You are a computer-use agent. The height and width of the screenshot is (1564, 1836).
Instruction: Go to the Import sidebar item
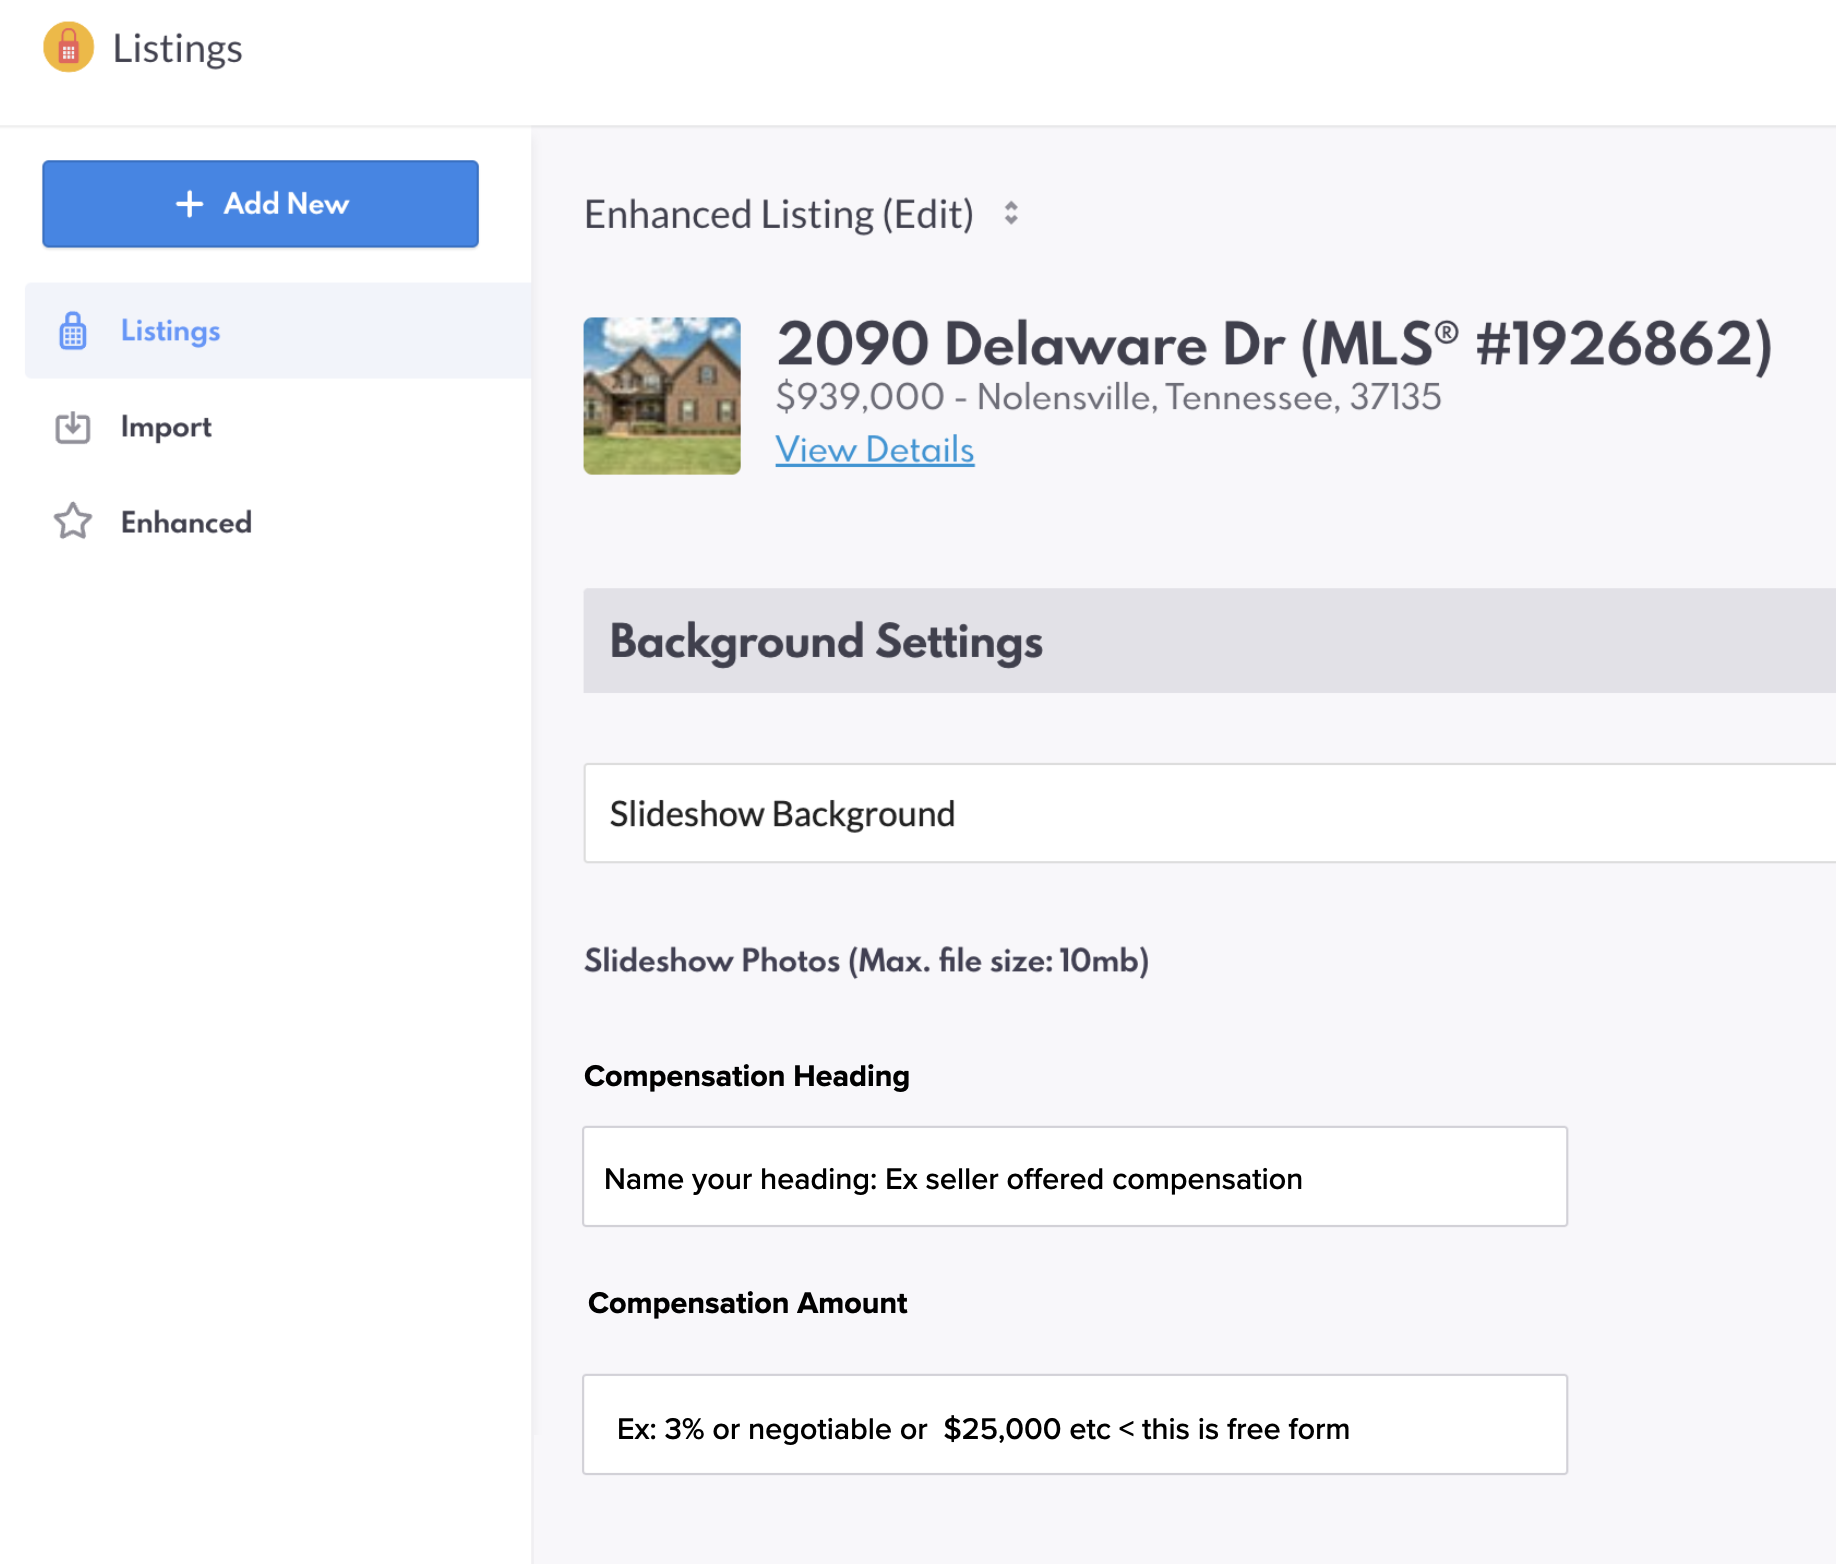pos(166,427)
